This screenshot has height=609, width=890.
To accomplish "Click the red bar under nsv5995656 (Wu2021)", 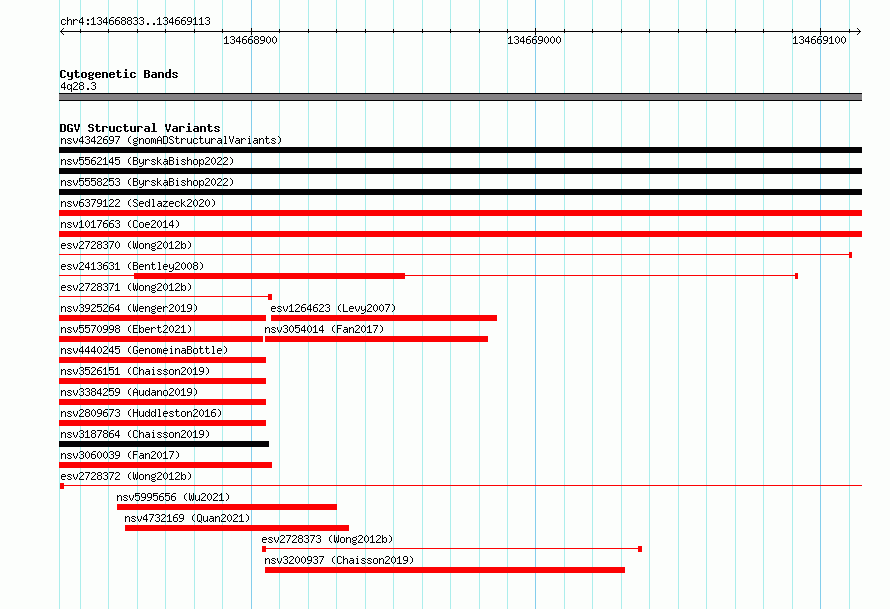I will [x=226, y=507].
